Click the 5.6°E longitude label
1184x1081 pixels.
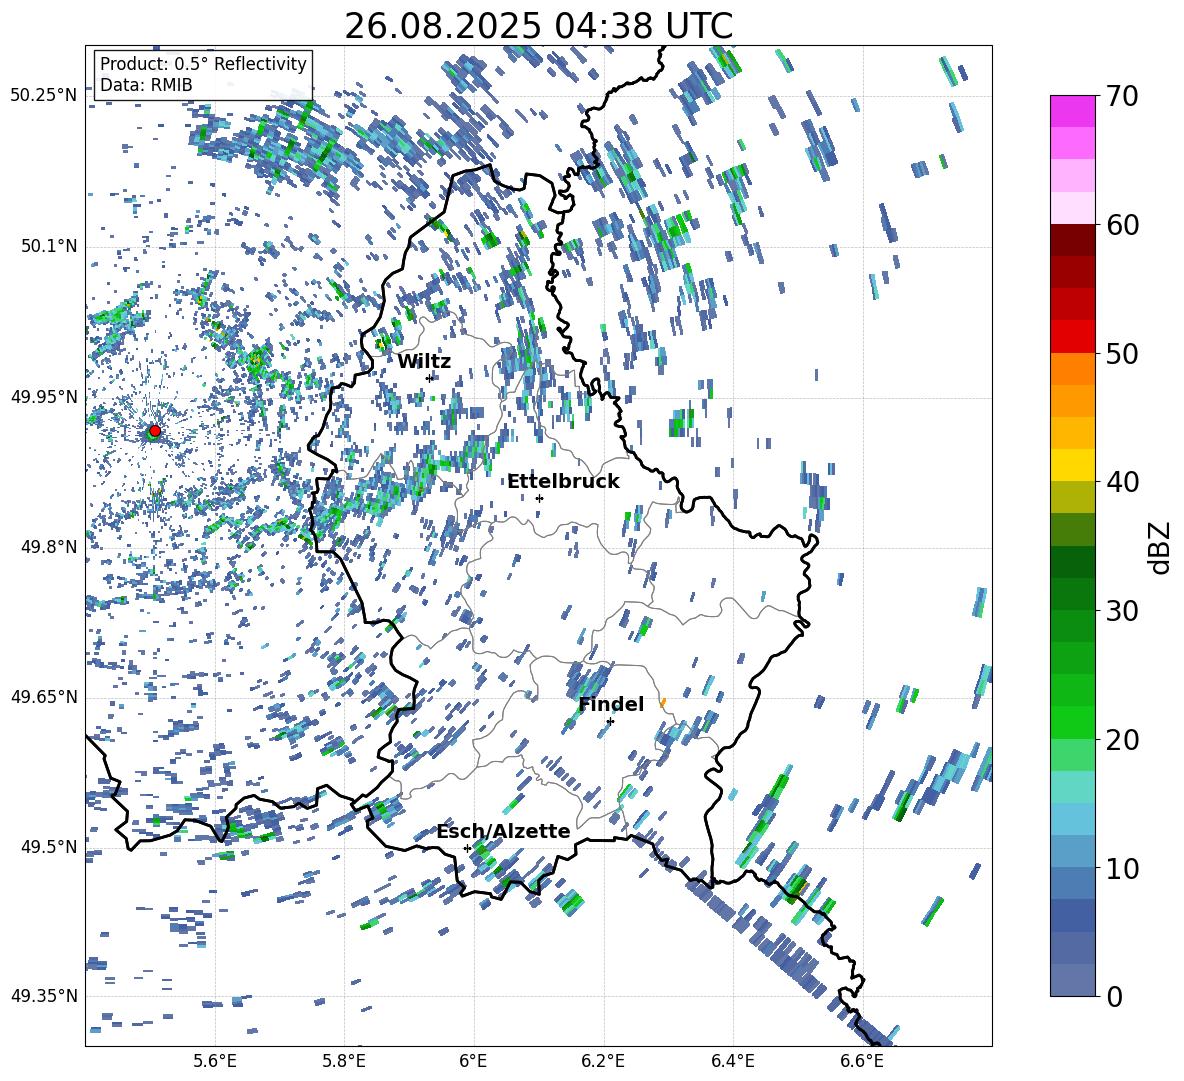tap(215, 1061)
